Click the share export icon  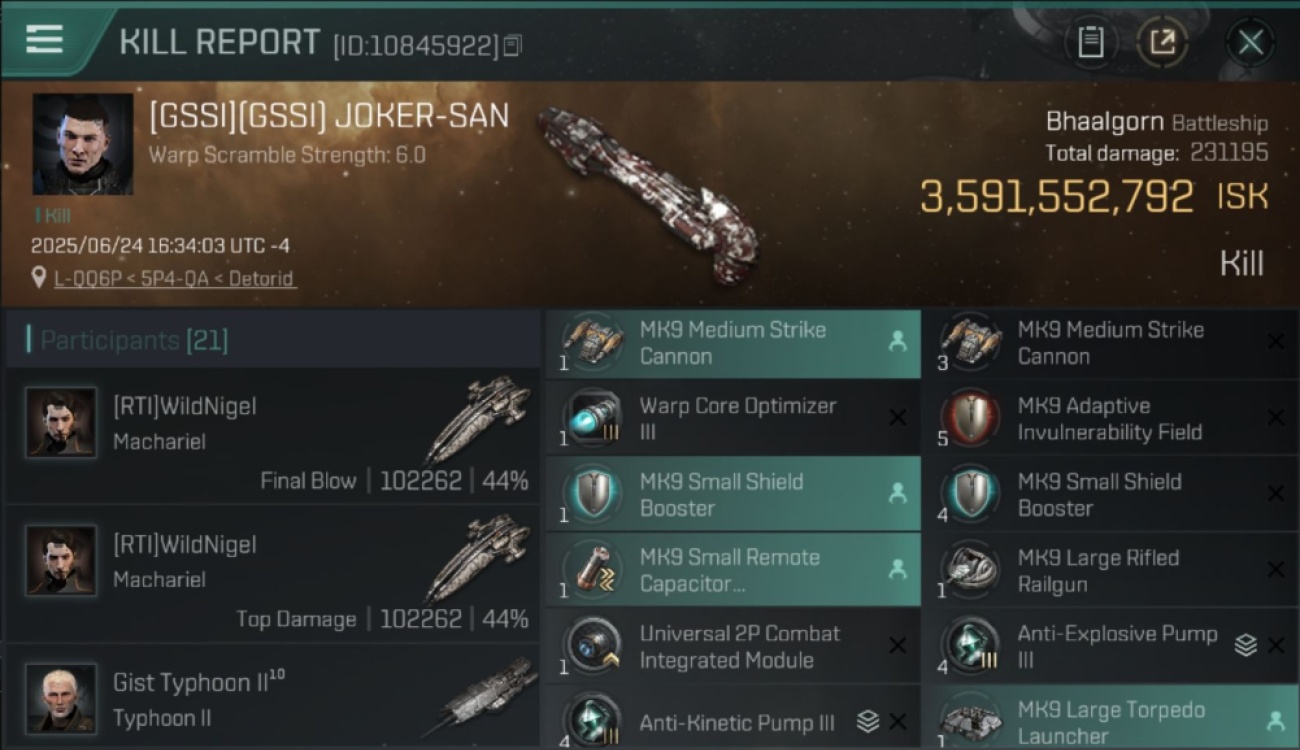pos(1162,42)
